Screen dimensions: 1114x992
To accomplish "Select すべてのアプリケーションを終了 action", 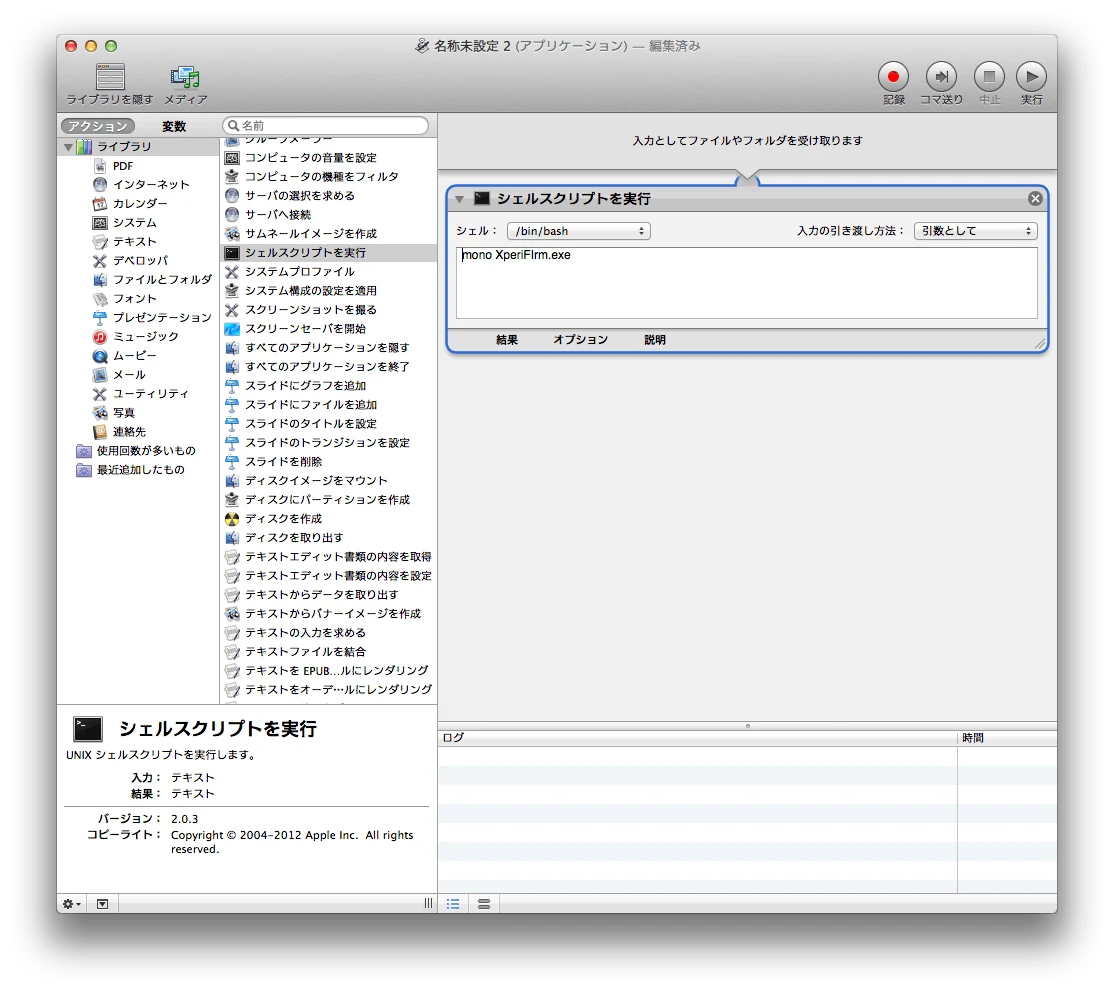I will [327, 367].
